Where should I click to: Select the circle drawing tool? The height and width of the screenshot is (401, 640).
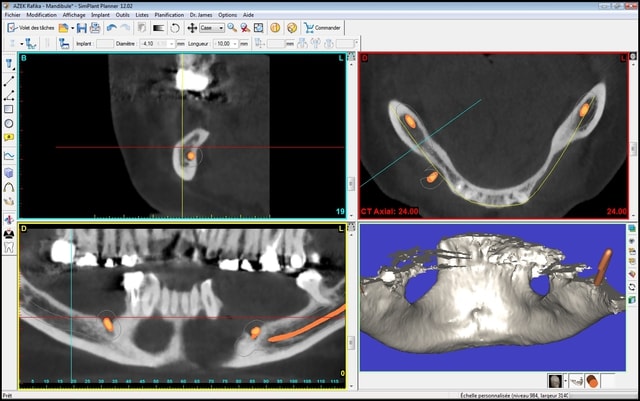click(9, 123)
